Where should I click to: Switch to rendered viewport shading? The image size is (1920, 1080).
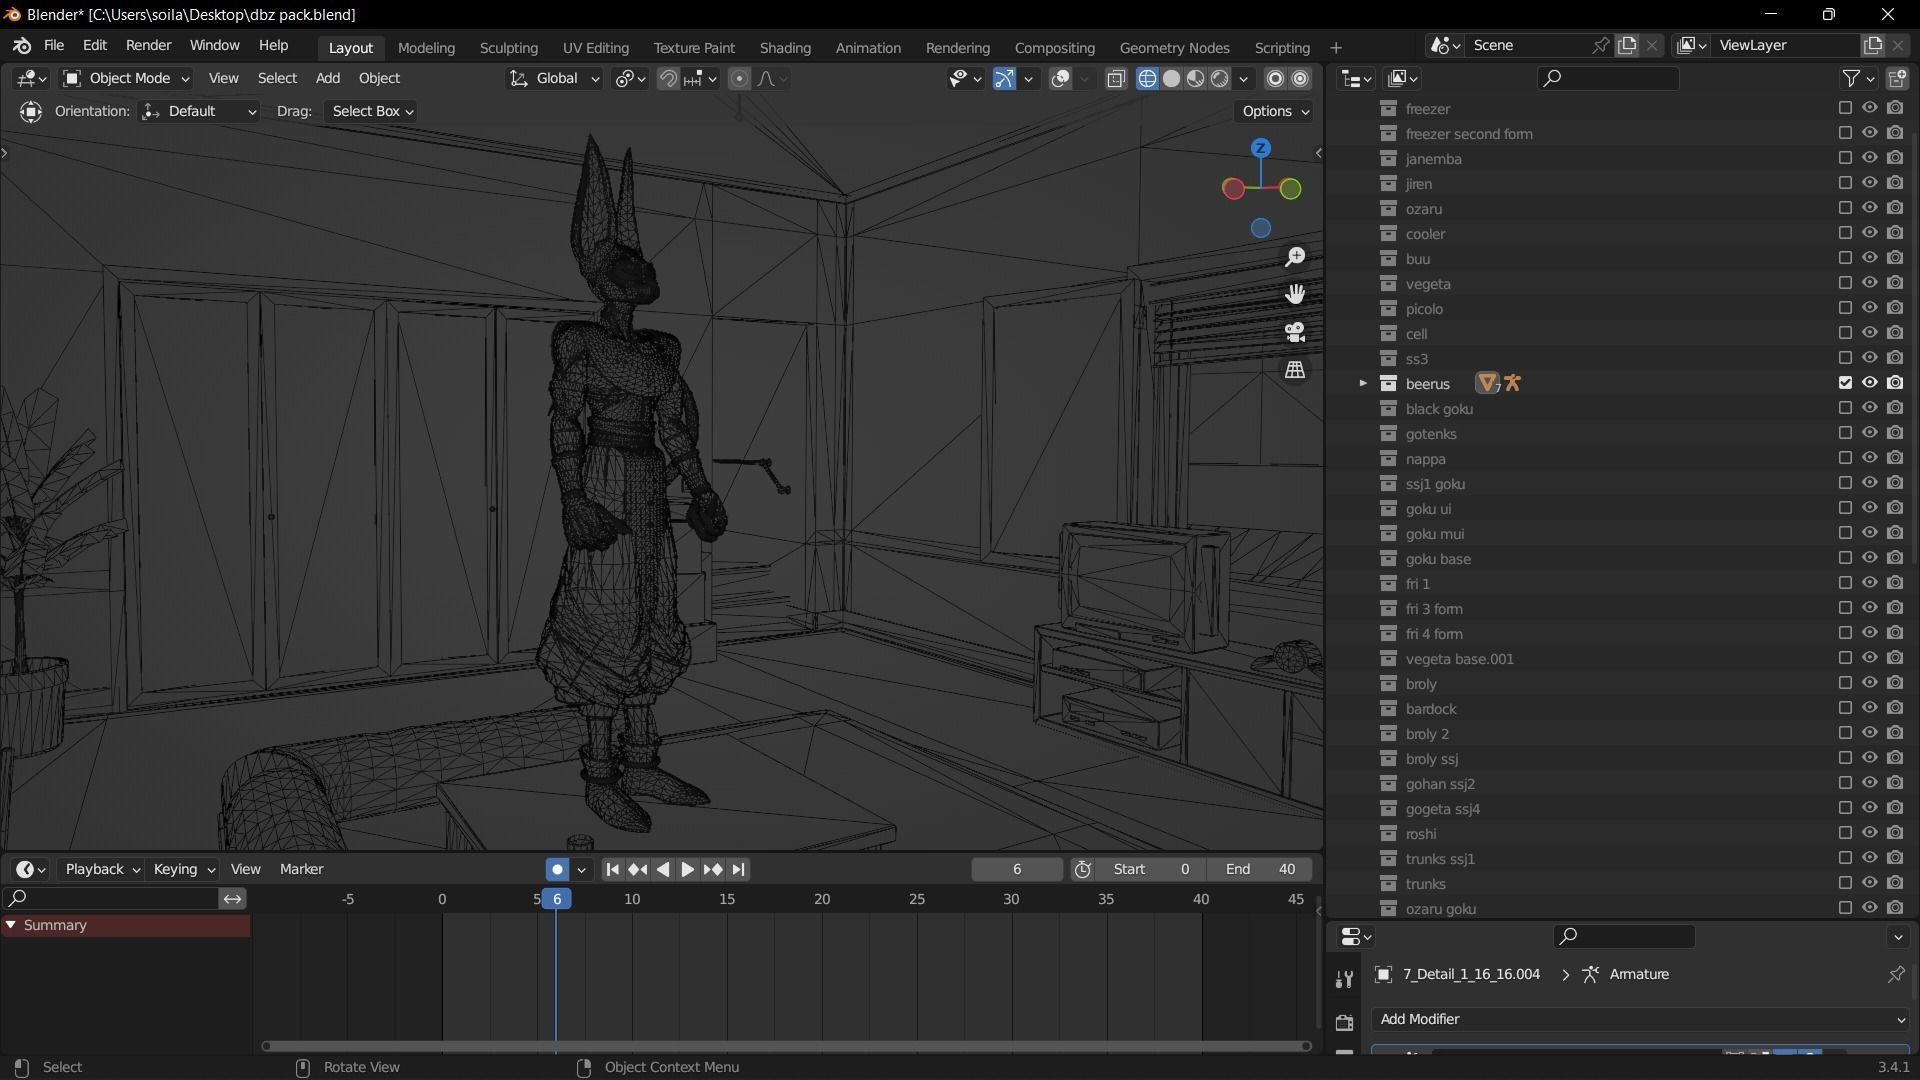[1220, 78]
